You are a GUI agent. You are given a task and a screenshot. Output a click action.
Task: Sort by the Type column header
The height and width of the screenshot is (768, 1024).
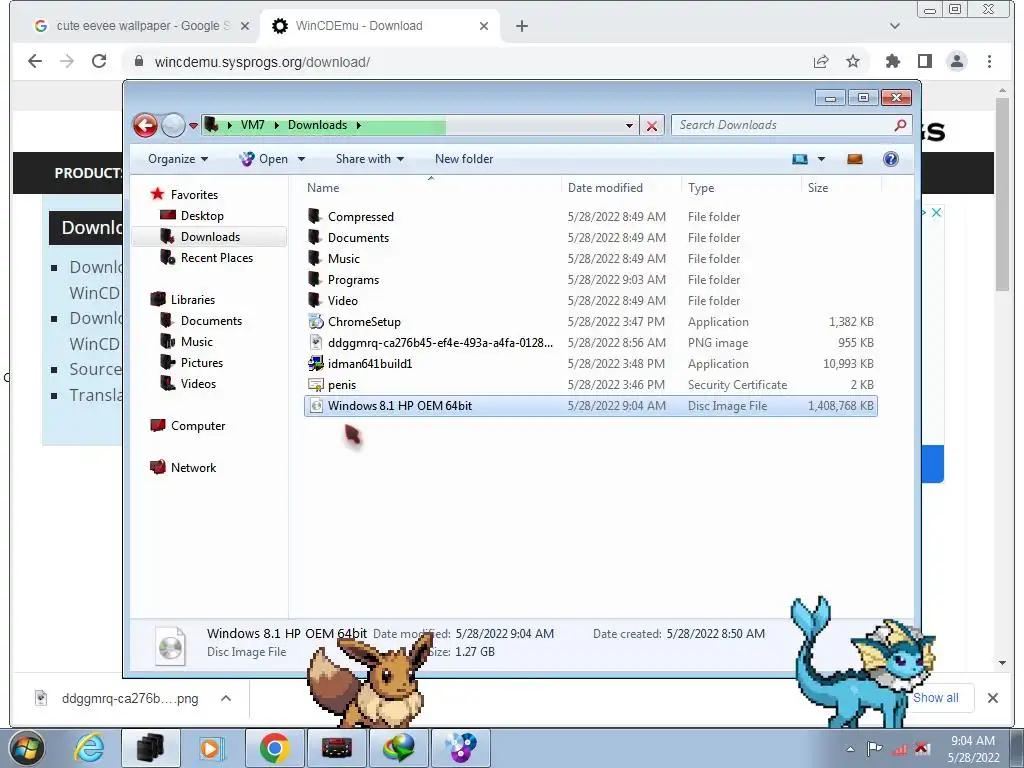(x=741, y=187)
